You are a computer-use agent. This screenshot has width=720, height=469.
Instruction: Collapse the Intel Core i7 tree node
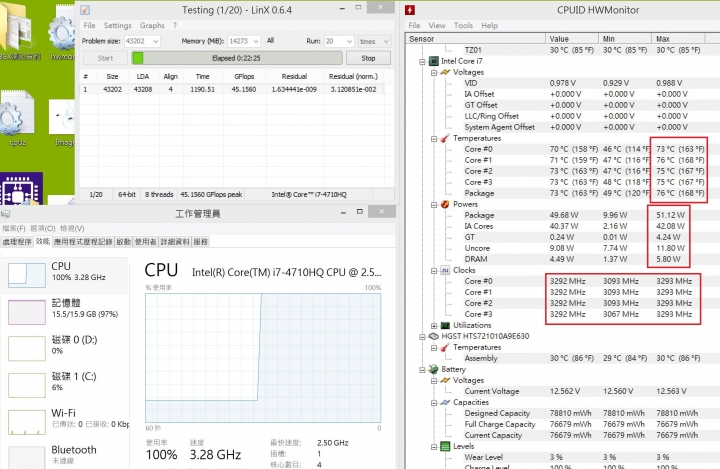pos(422,62)
